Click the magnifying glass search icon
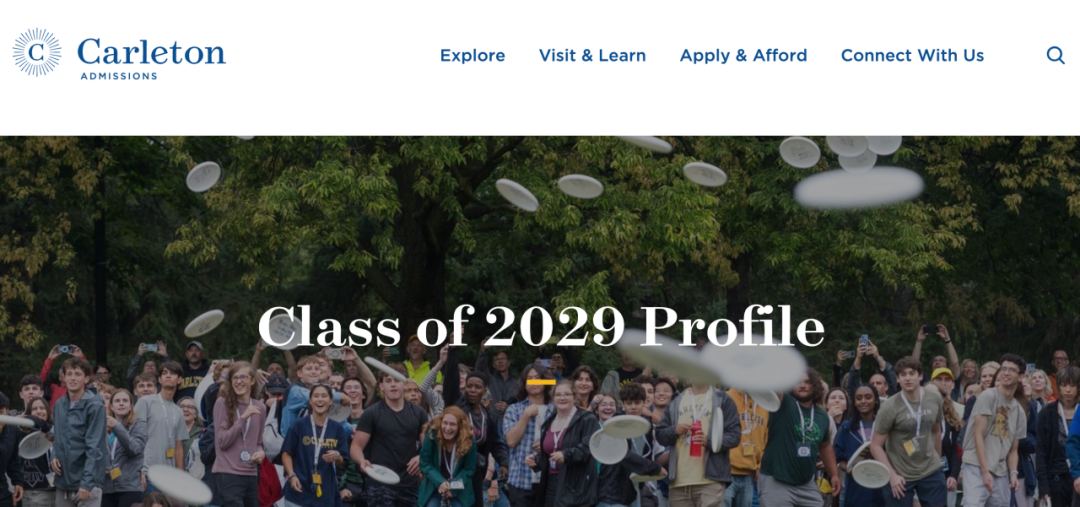 [1055, 56]
